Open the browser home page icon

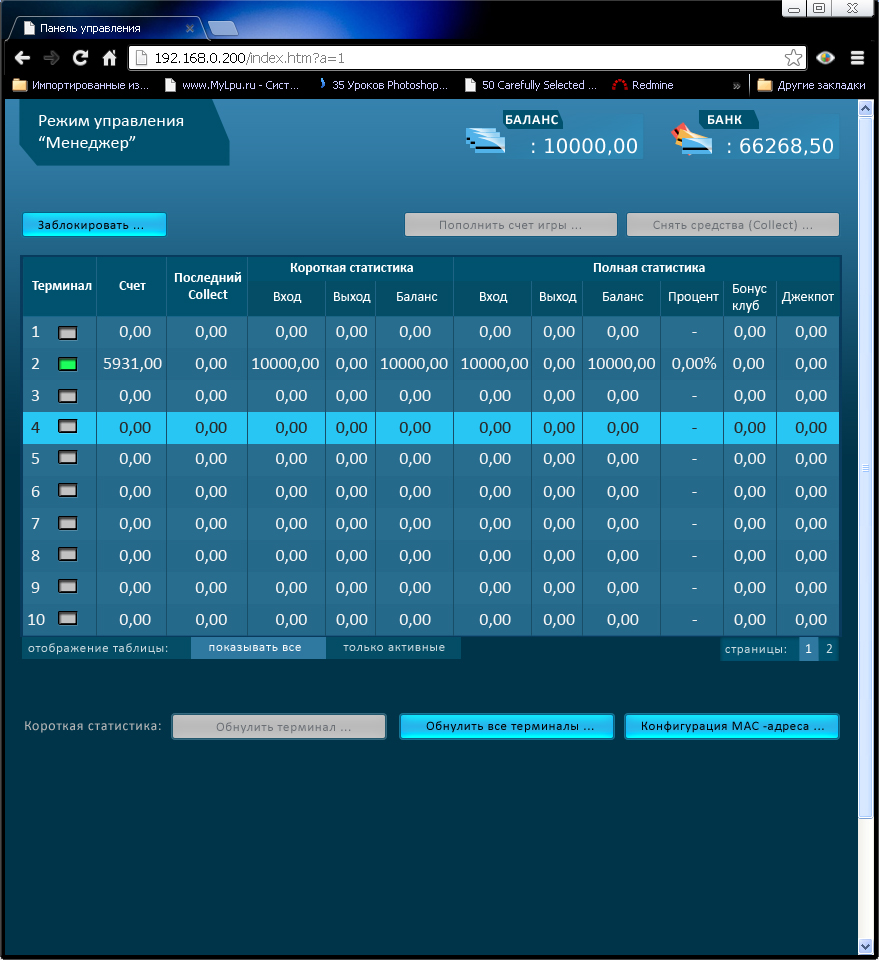pyautogui.click(x=110, y=58)
